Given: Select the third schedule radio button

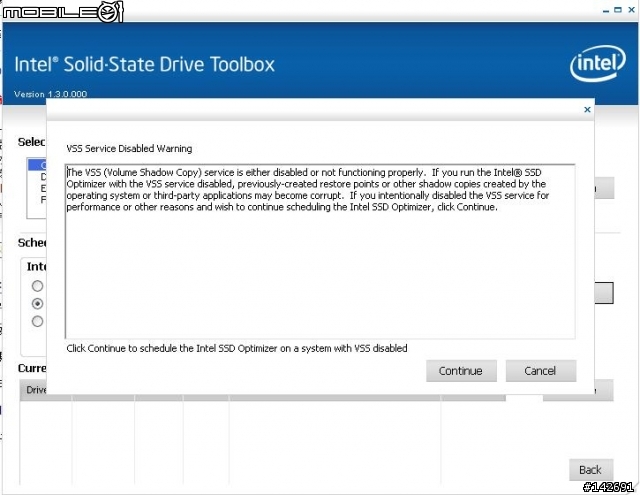Looking at the screenshot, I should (x=37, y=322).
